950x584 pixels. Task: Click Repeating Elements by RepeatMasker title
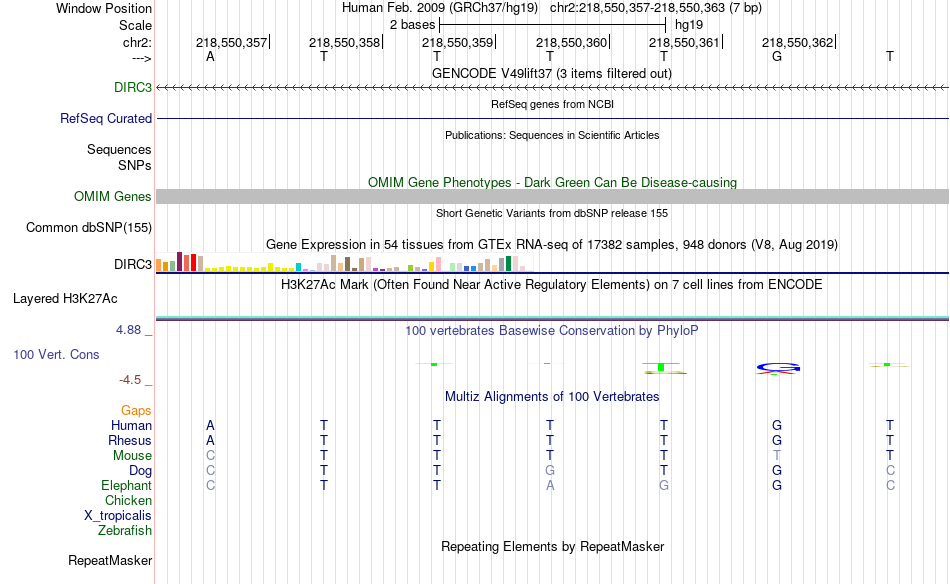click(553, 547)
